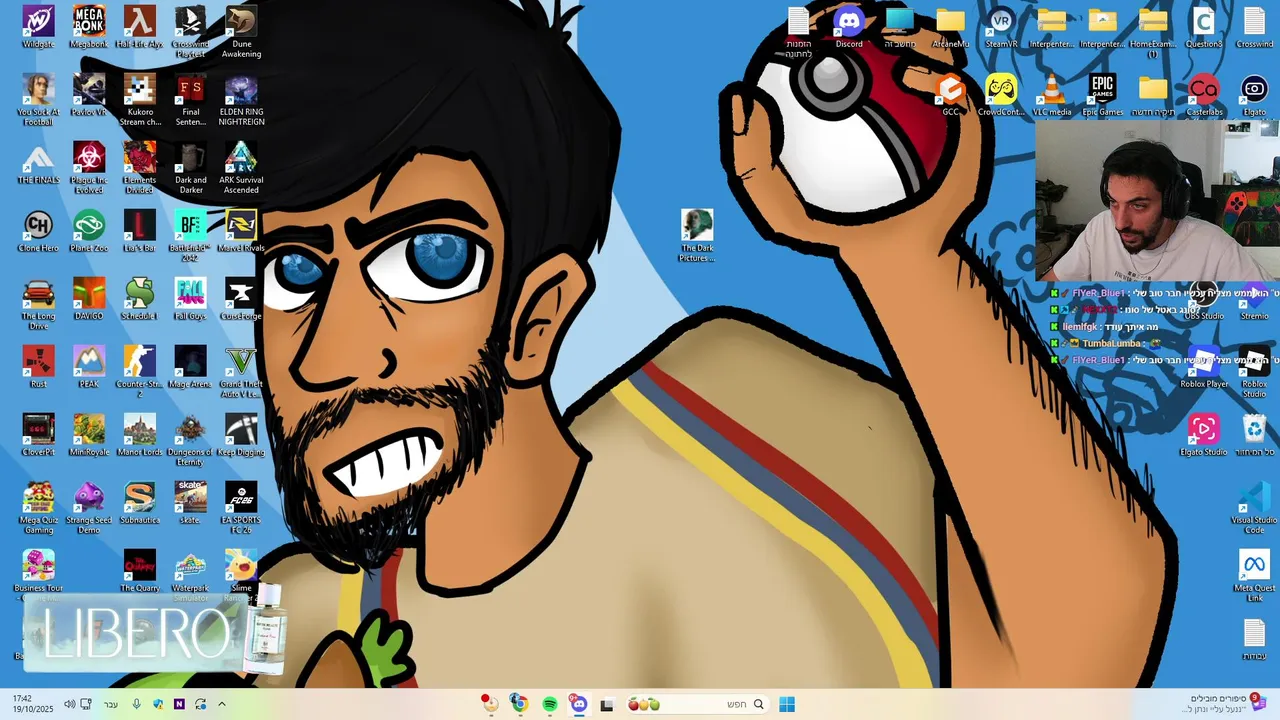1280x720 pixels.
Task: Open the Clone Hero shortcut
Action: point(38,231)
